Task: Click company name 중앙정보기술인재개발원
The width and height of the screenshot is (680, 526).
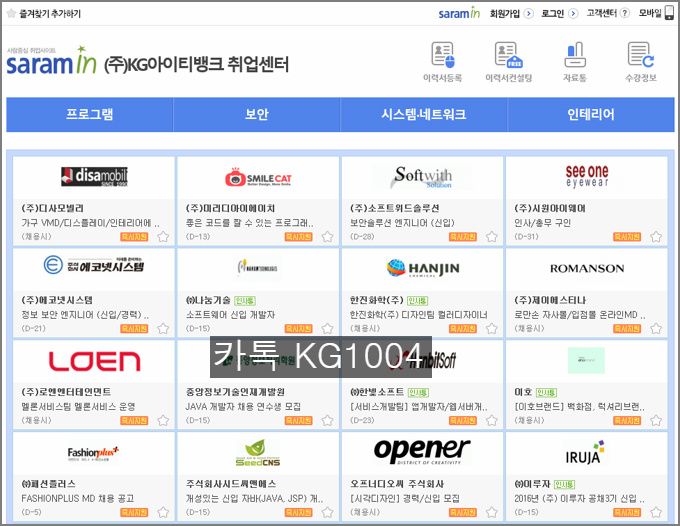Action: pos(235,392)
